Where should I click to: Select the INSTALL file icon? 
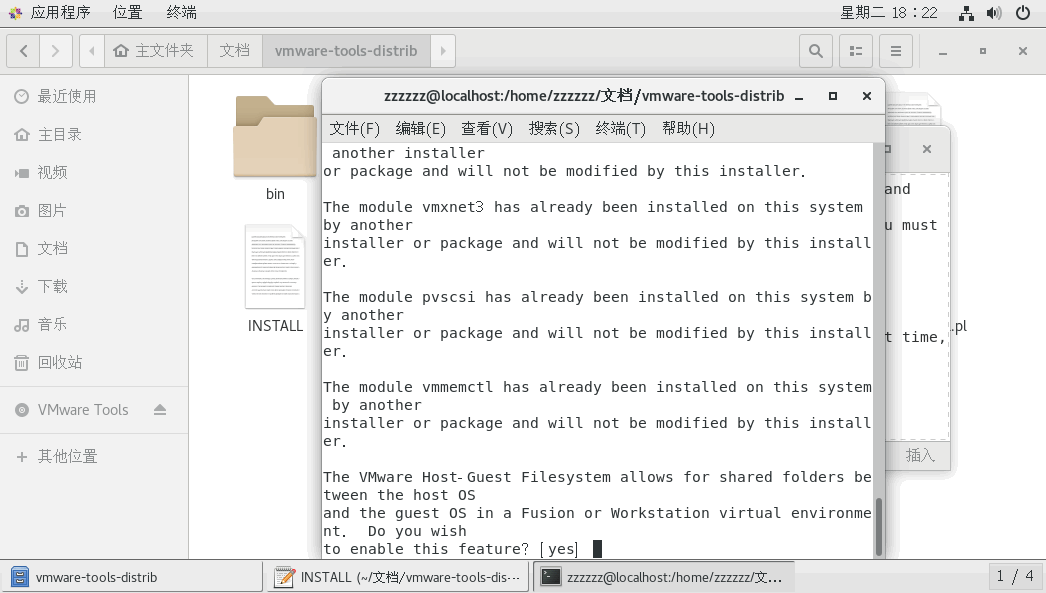[275, 267]
